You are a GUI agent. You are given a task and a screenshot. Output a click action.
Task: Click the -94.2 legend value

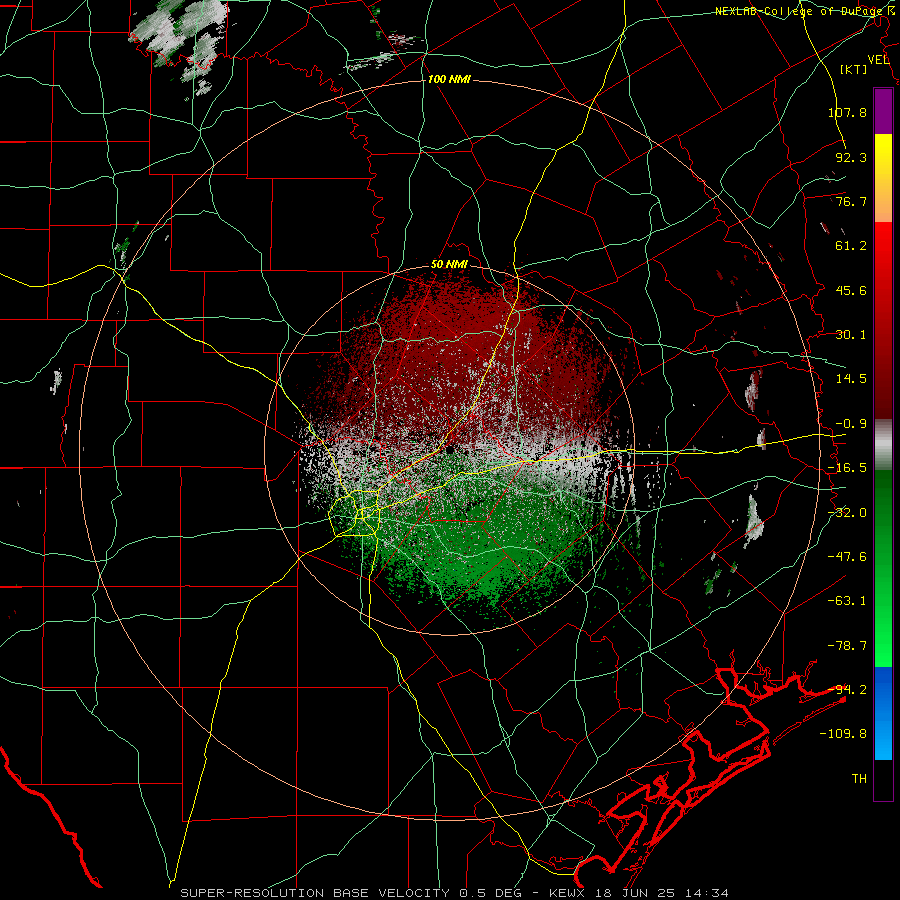pyautogui.click(x=847, y=690)
